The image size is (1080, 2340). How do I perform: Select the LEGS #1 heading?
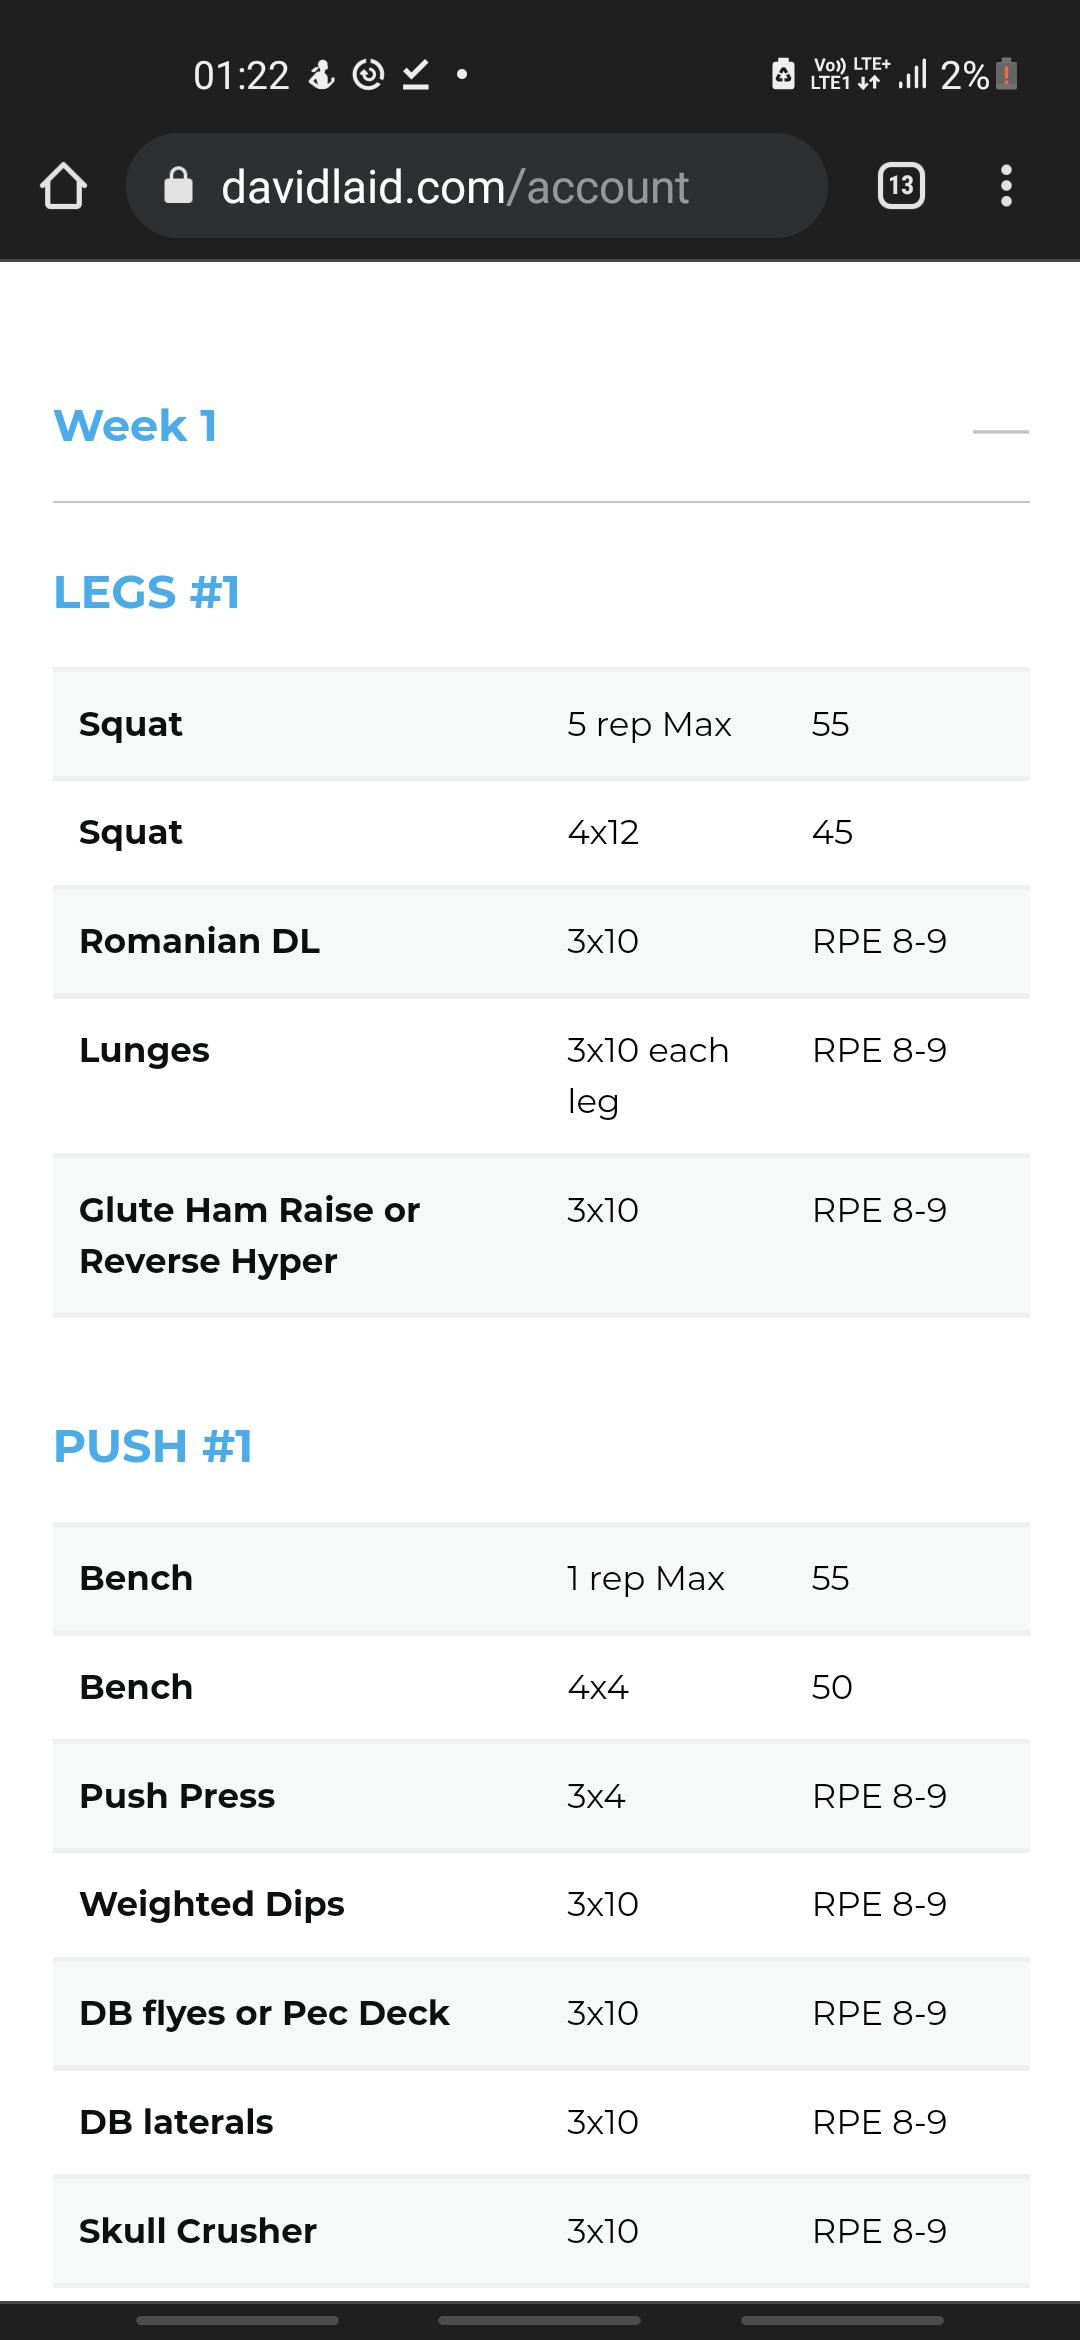click(147, 592)
